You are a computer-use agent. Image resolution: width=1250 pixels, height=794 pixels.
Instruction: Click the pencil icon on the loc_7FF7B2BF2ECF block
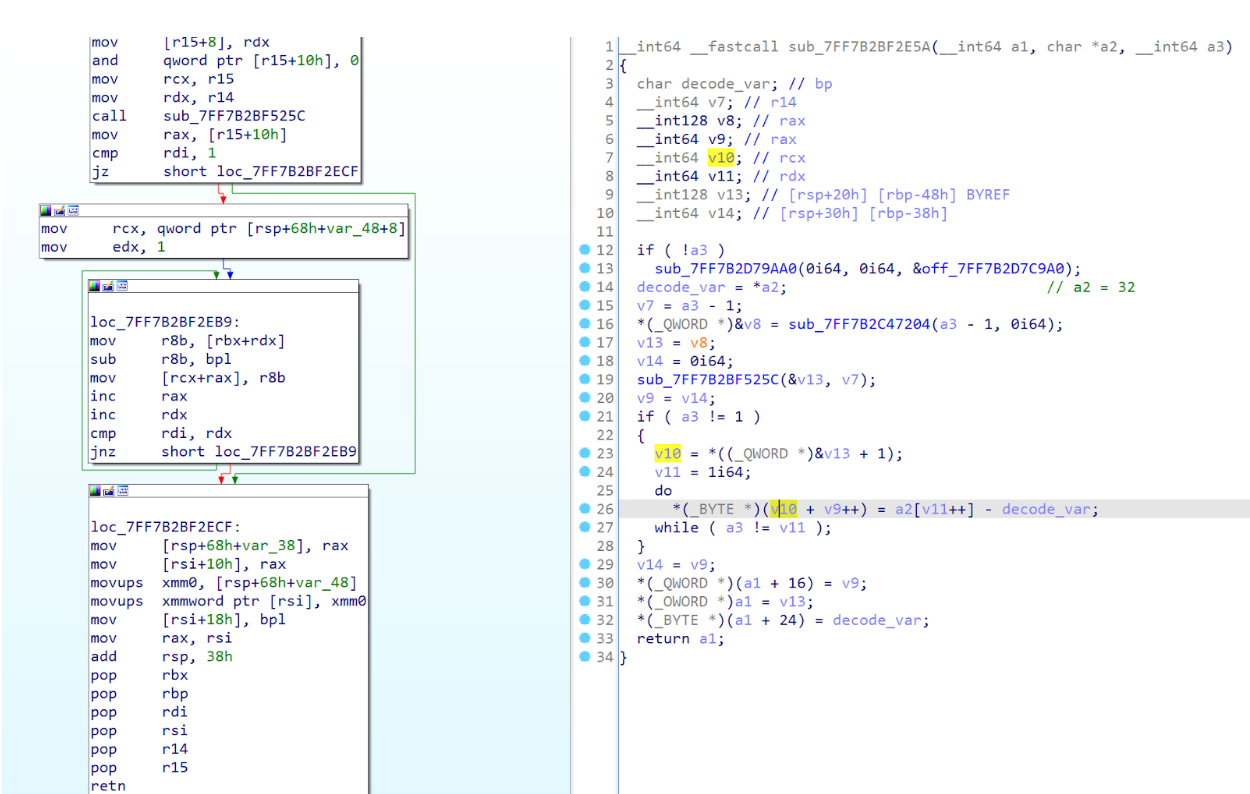pyautogui.click(x=108, y=491)
